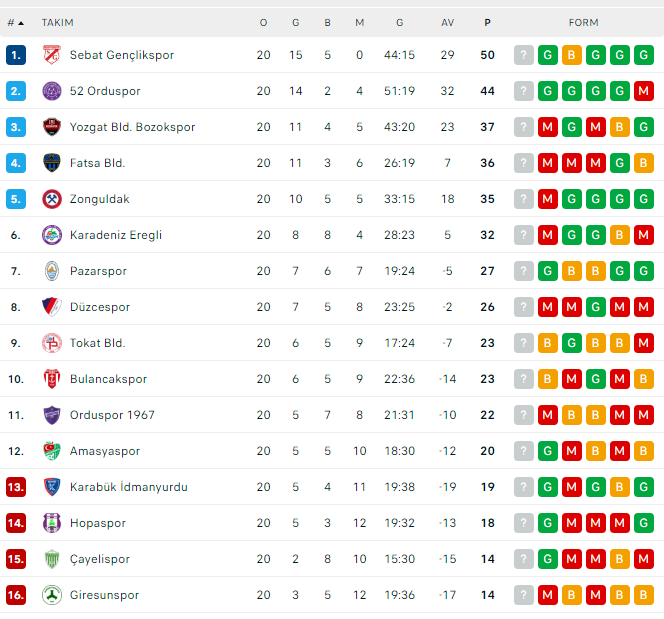Viewport: 664px width, 619px height.
Task: Click the Düzcespor team logo
Action: point(52,307)
